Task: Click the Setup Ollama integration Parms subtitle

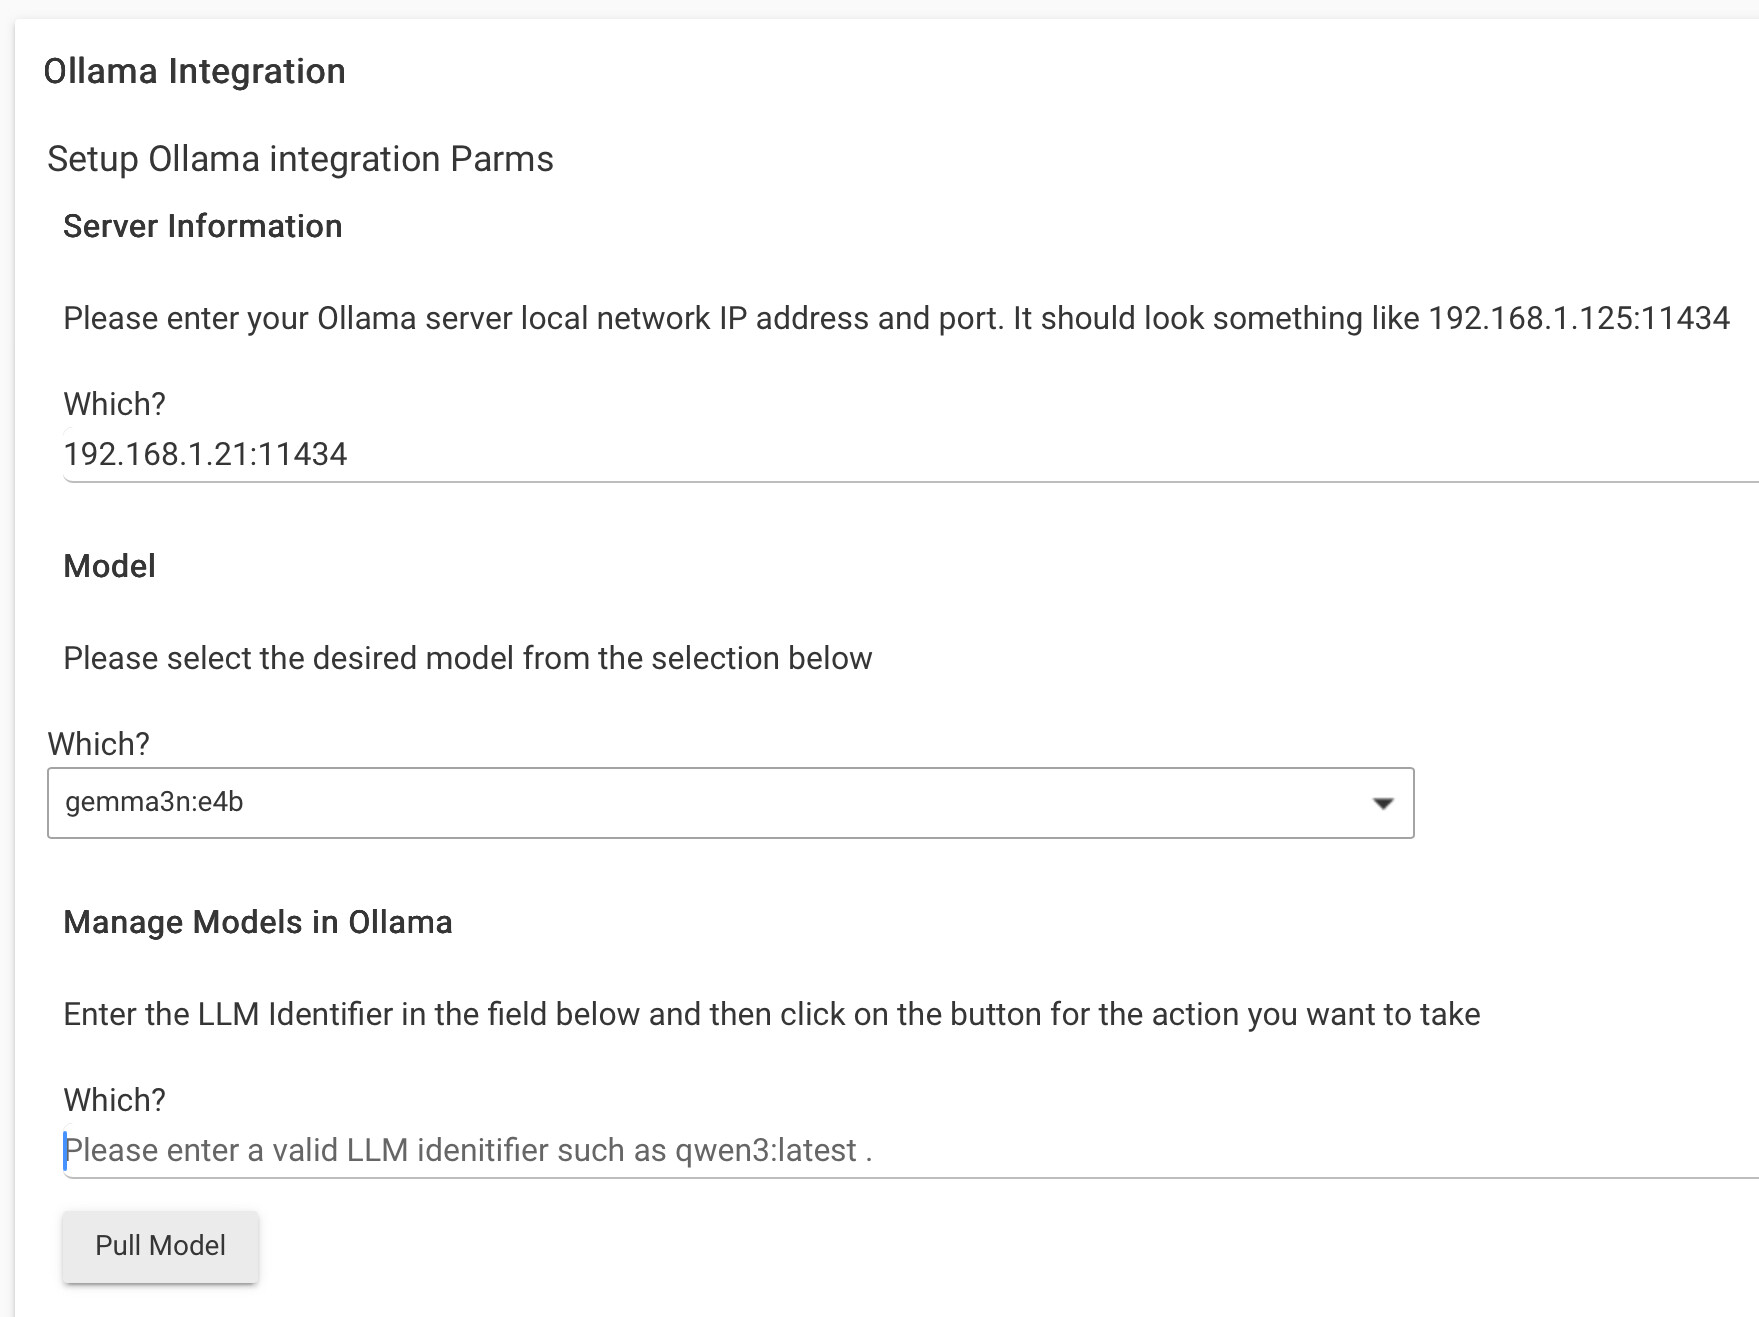Action: [x=300, y=160]
